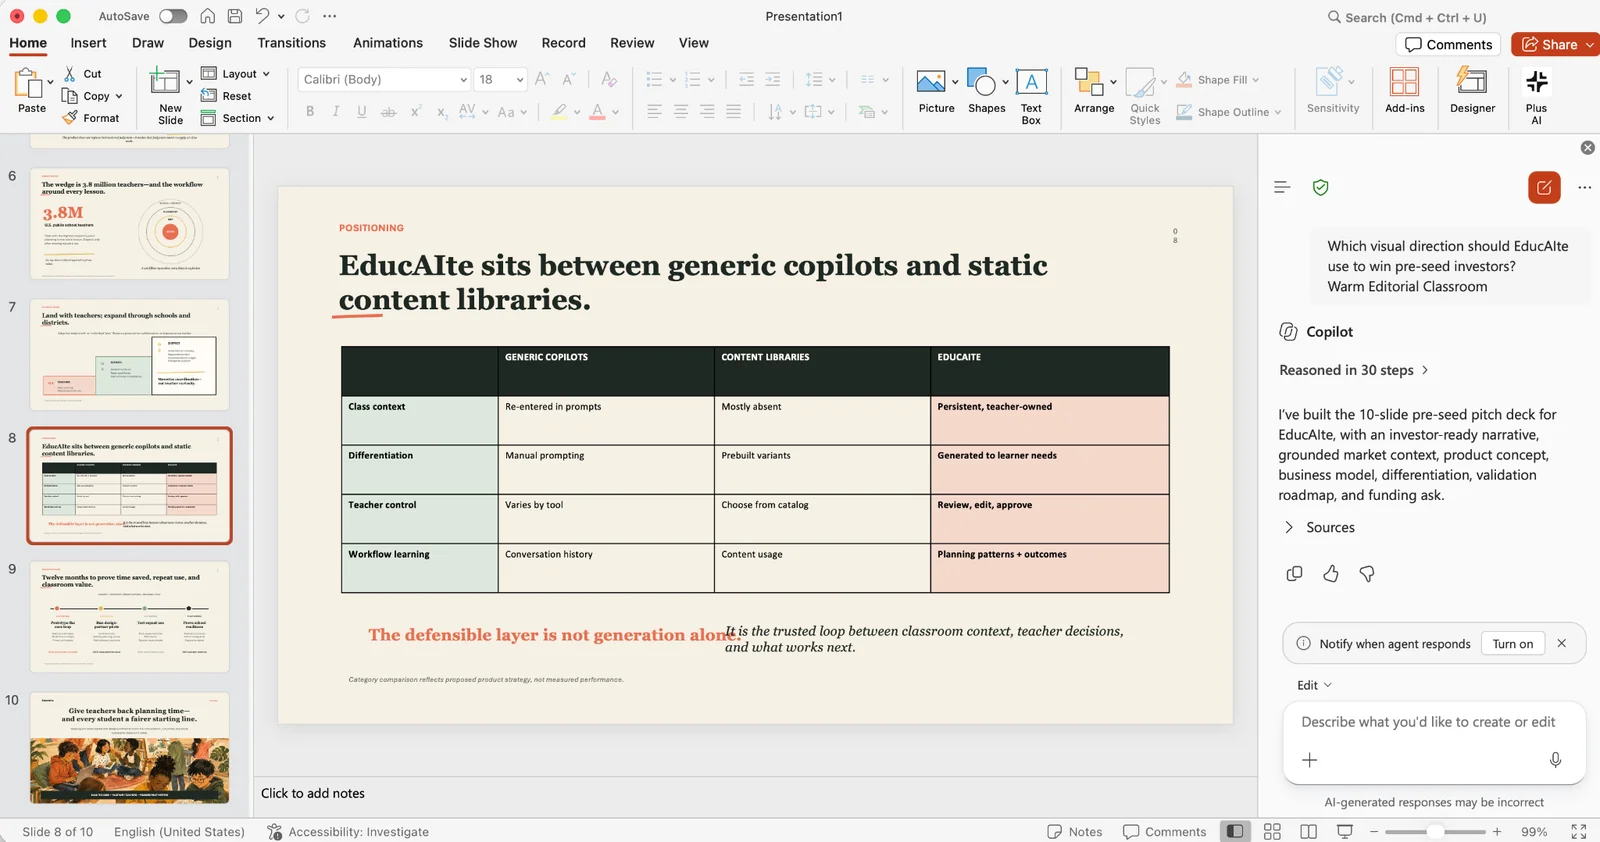Start a new Copilot chat
Image resolution: width=1600 pixels, height=842 pixels.
1544,187
